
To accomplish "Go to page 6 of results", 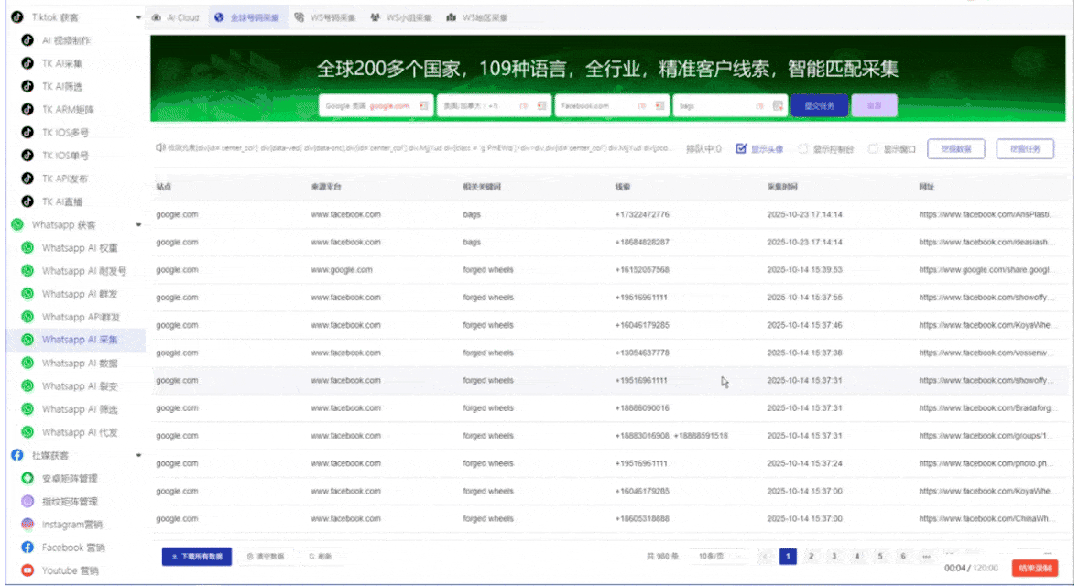I will (903, 556).
